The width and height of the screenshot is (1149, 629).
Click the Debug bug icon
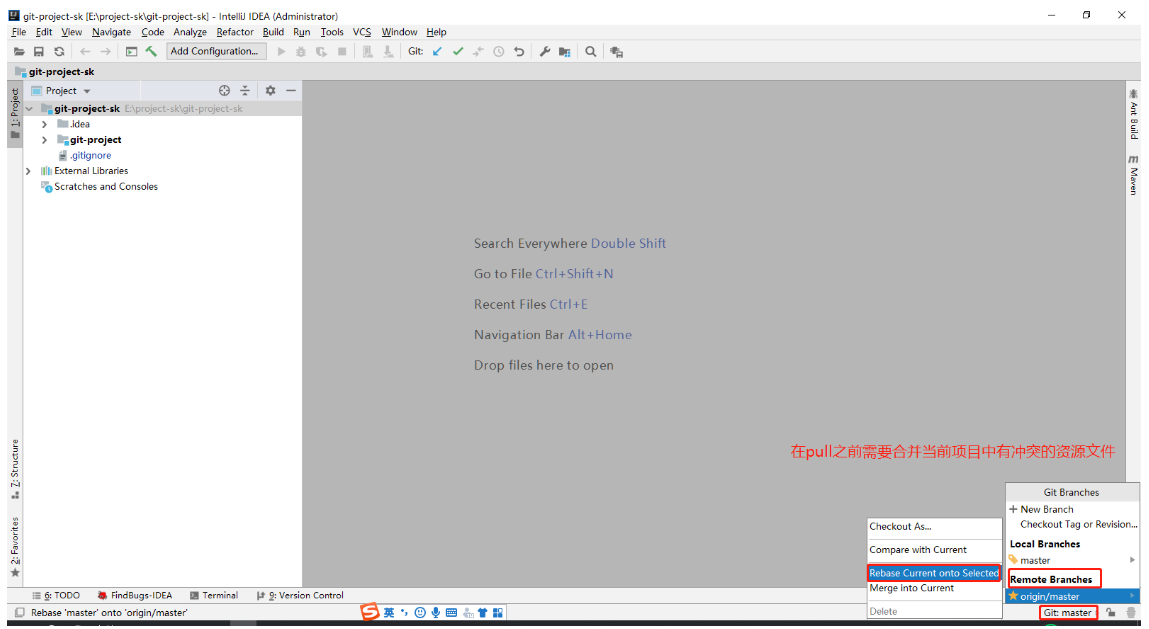pyautogui.click(x=300, y=51)
